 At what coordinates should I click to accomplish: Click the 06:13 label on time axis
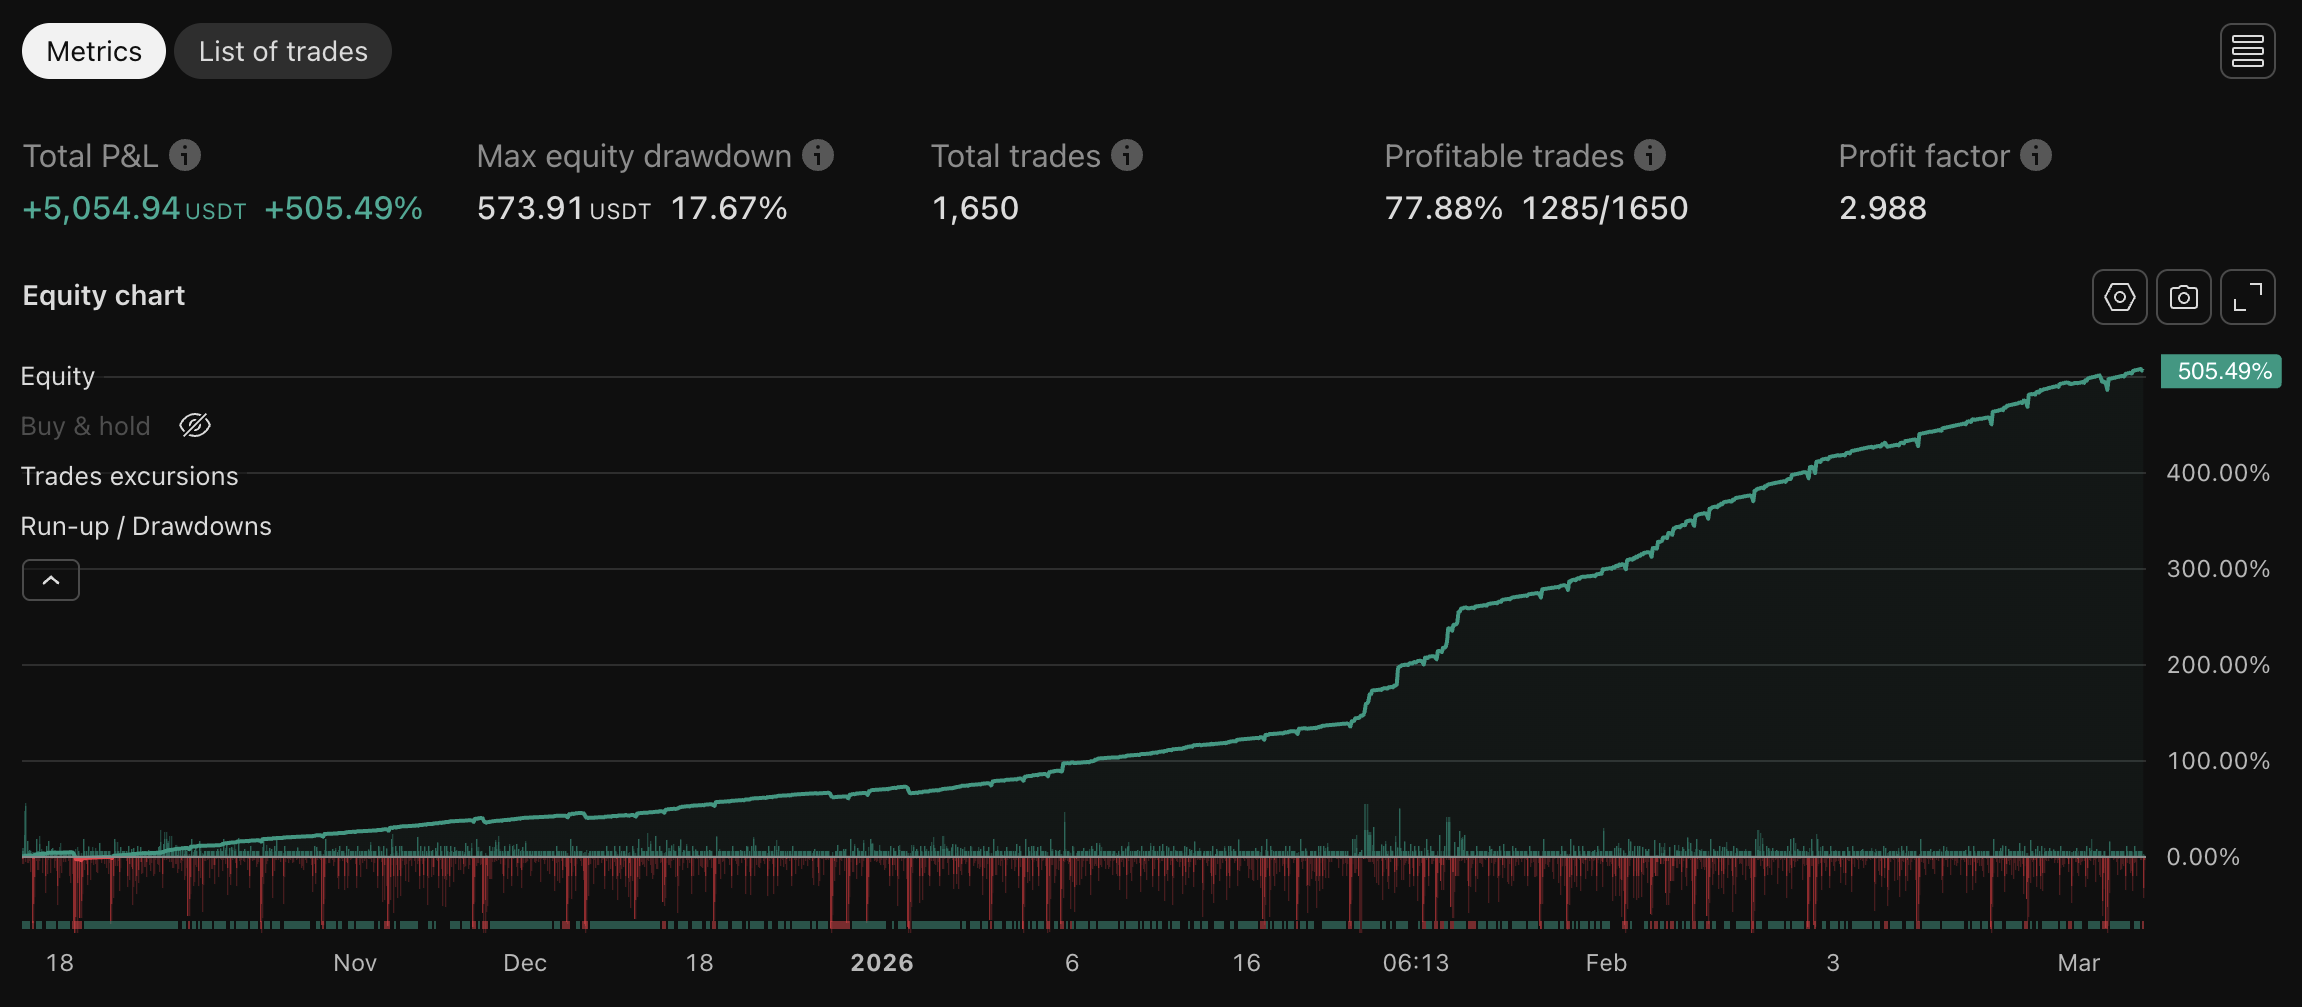click(x=1416, y=963)
